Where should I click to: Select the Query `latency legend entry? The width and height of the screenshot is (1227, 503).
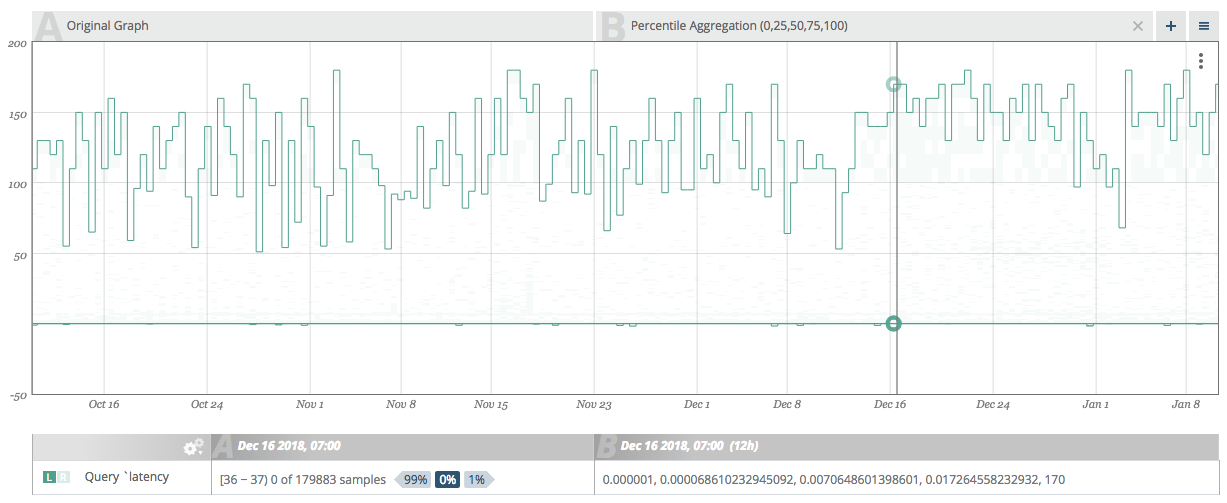tap(127, 479)
